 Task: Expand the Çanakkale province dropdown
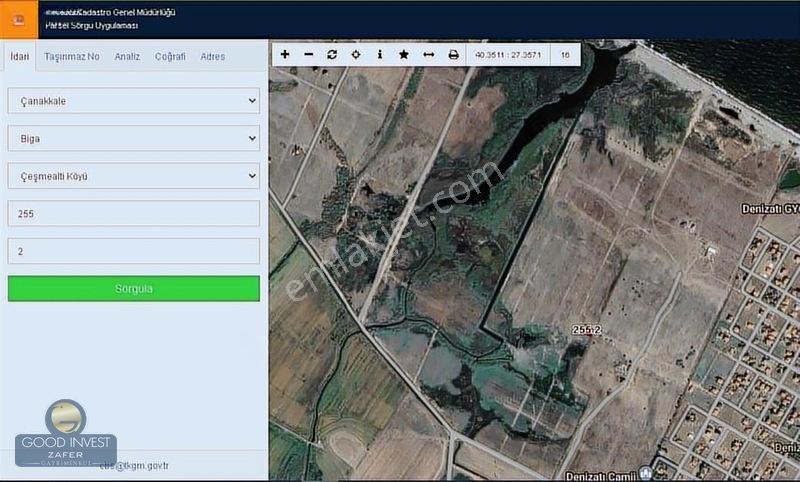pos(134,101)
